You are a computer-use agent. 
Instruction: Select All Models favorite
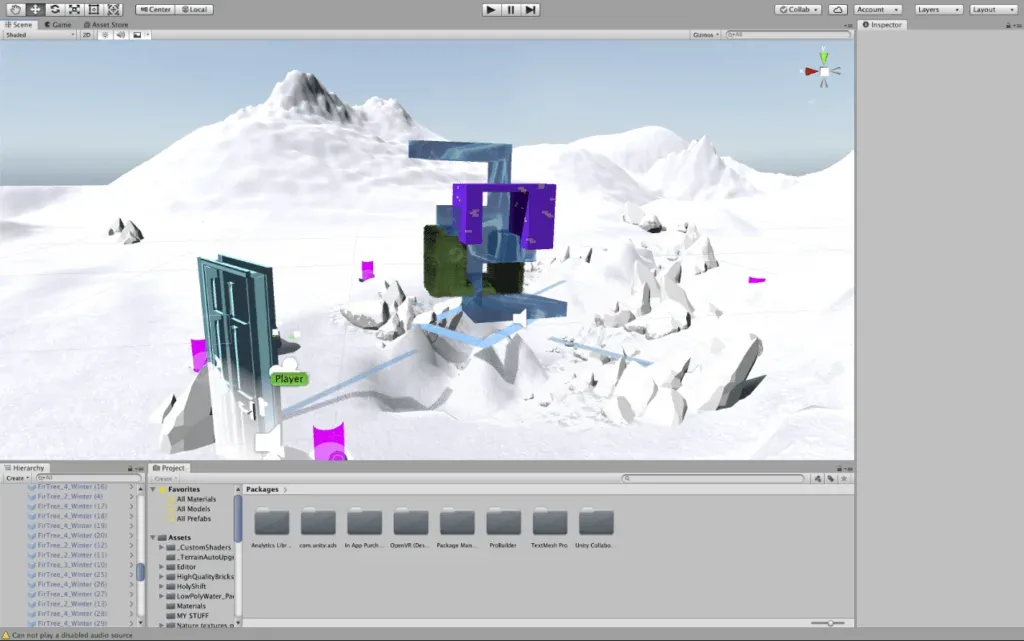pyautogui.click(x=193, y=508)
